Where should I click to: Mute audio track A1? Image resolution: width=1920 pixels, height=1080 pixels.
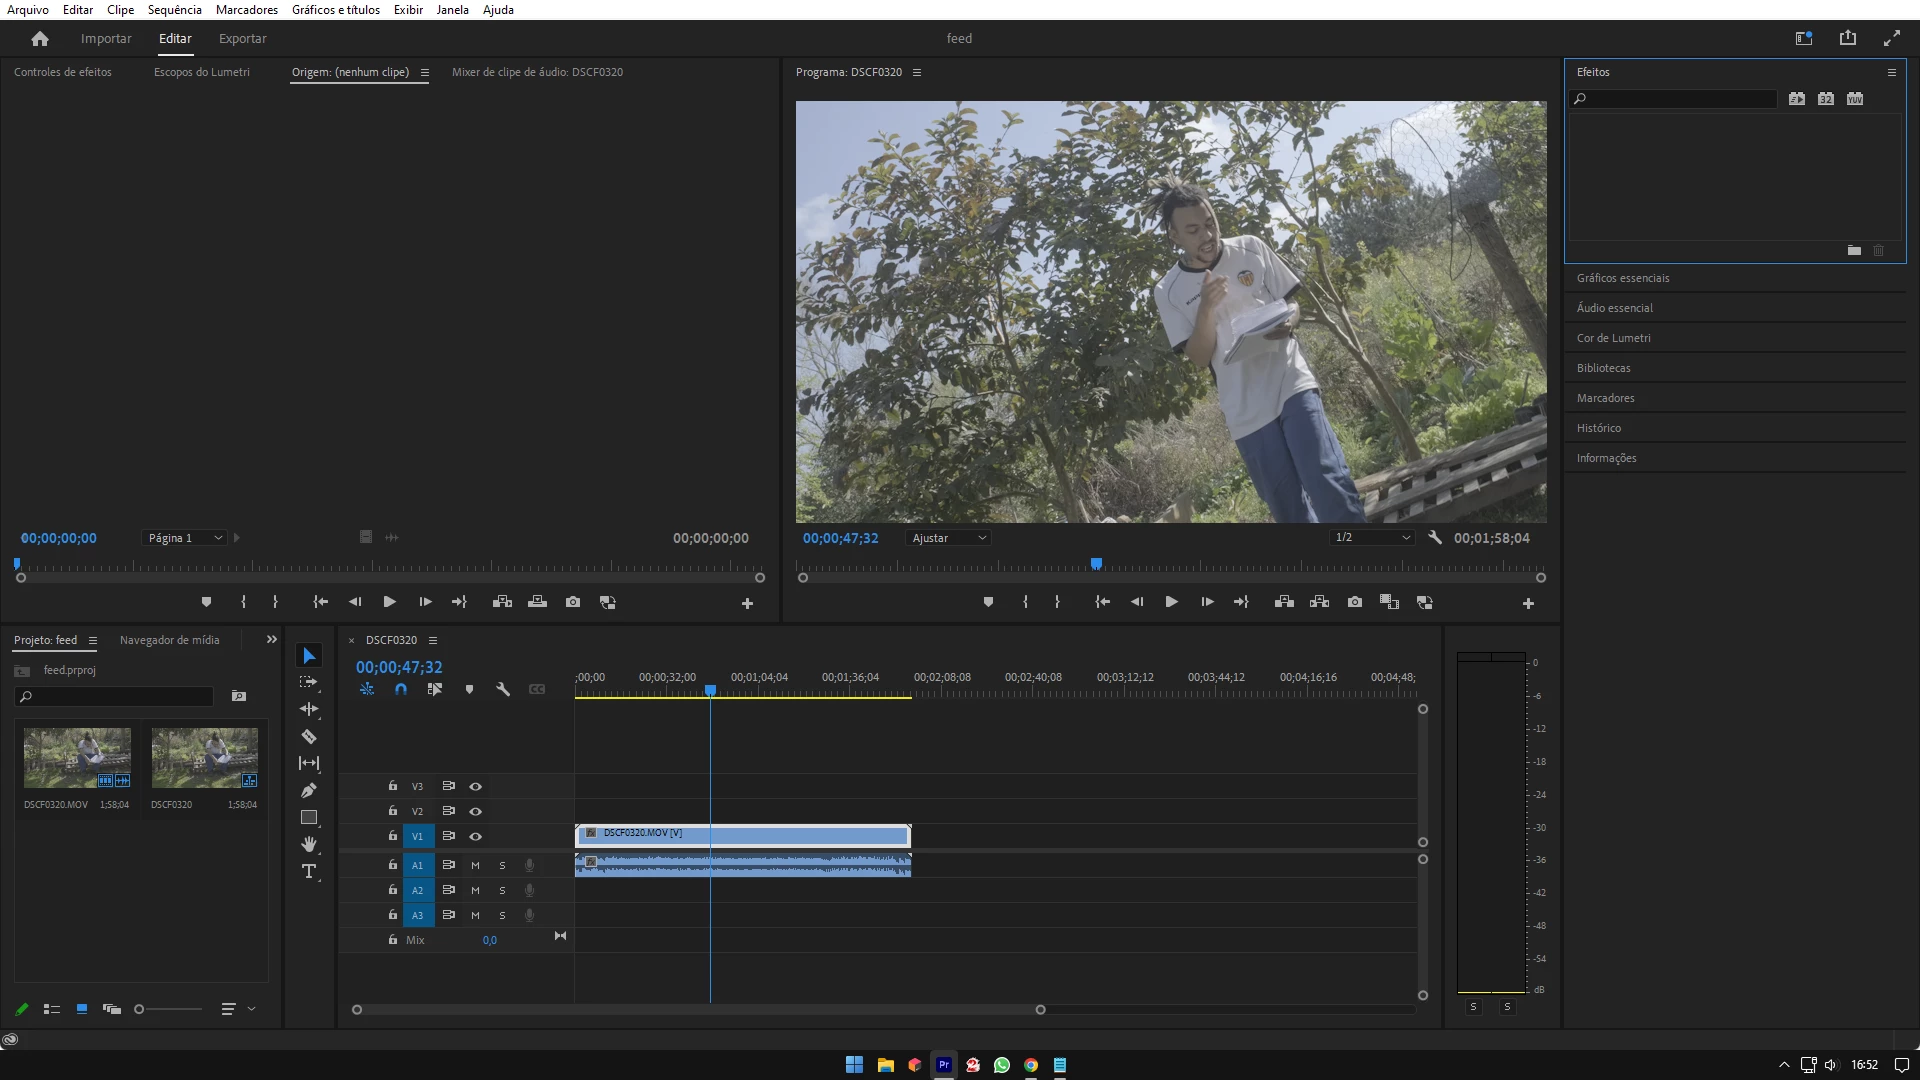(x=475, y=866)
